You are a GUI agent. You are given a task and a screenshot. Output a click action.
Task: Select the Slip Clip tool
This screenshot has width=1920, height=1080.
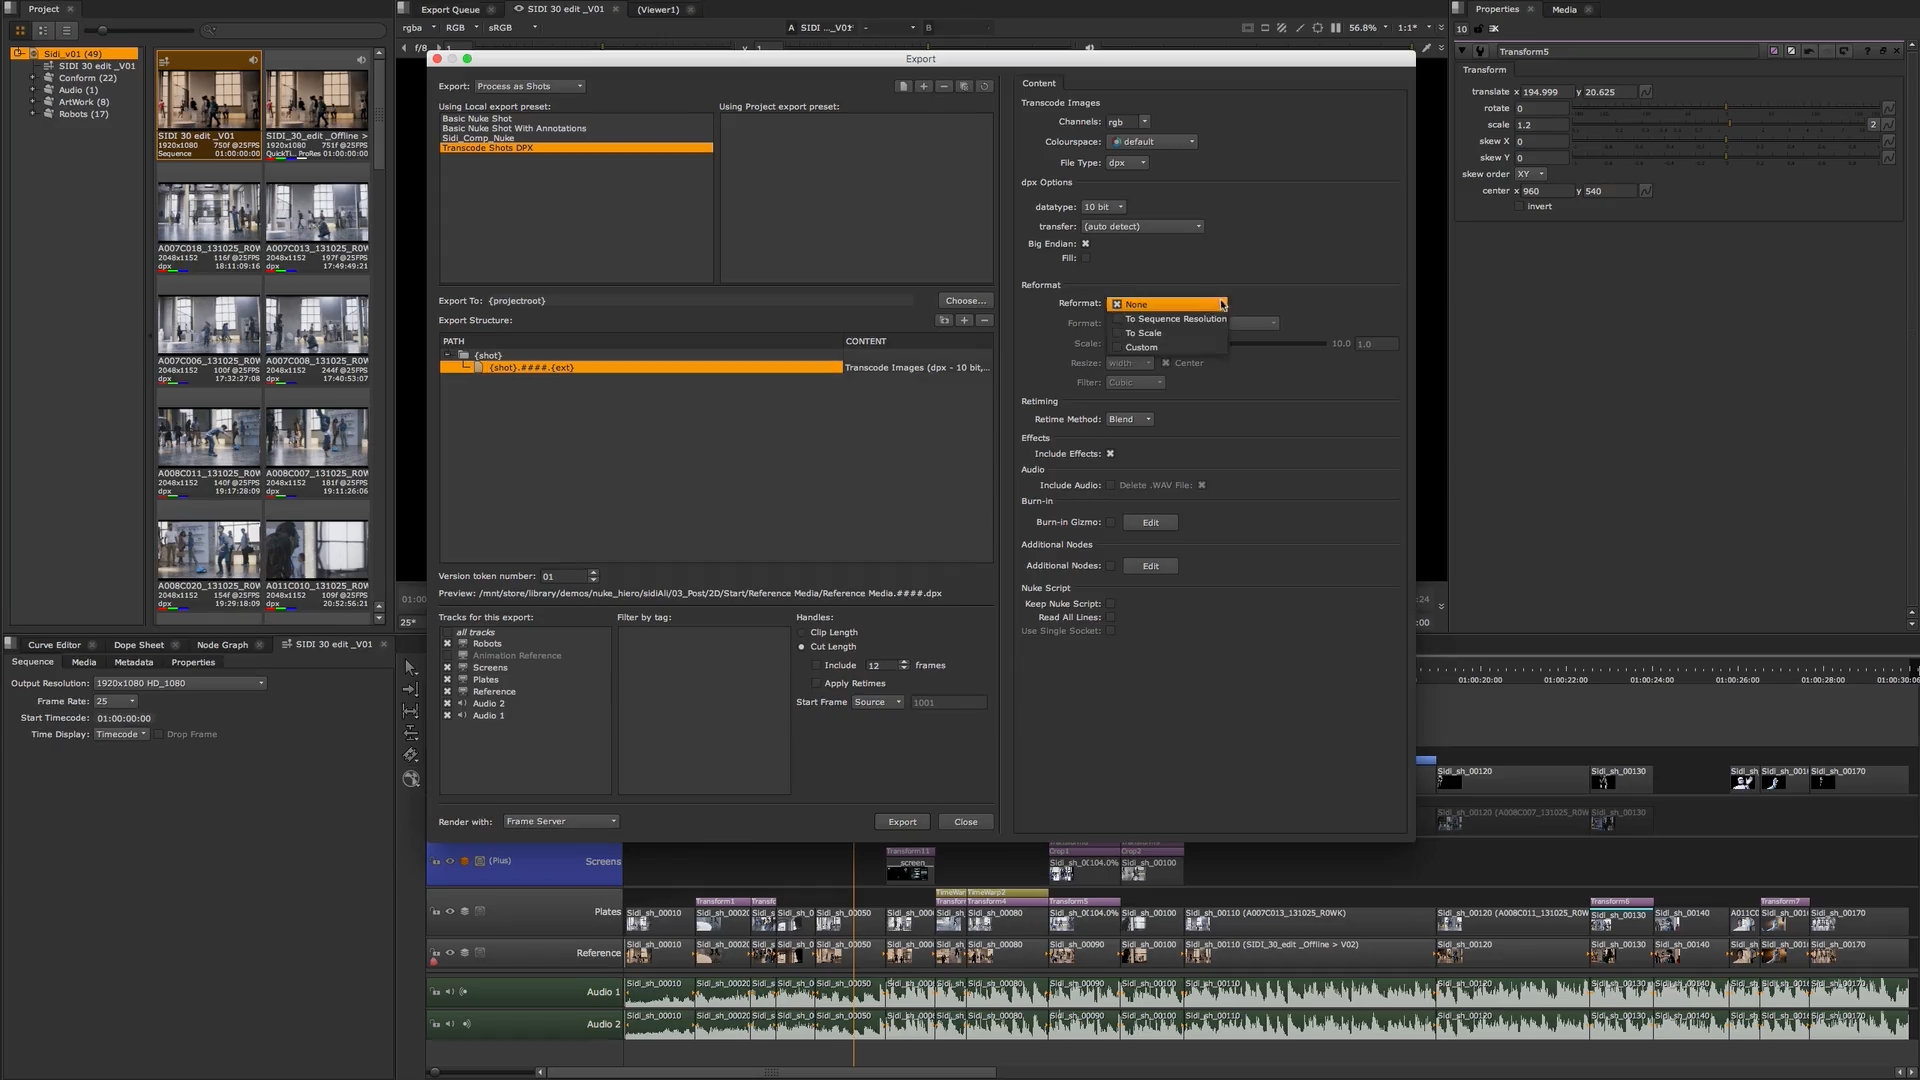[x=410, y=710]
